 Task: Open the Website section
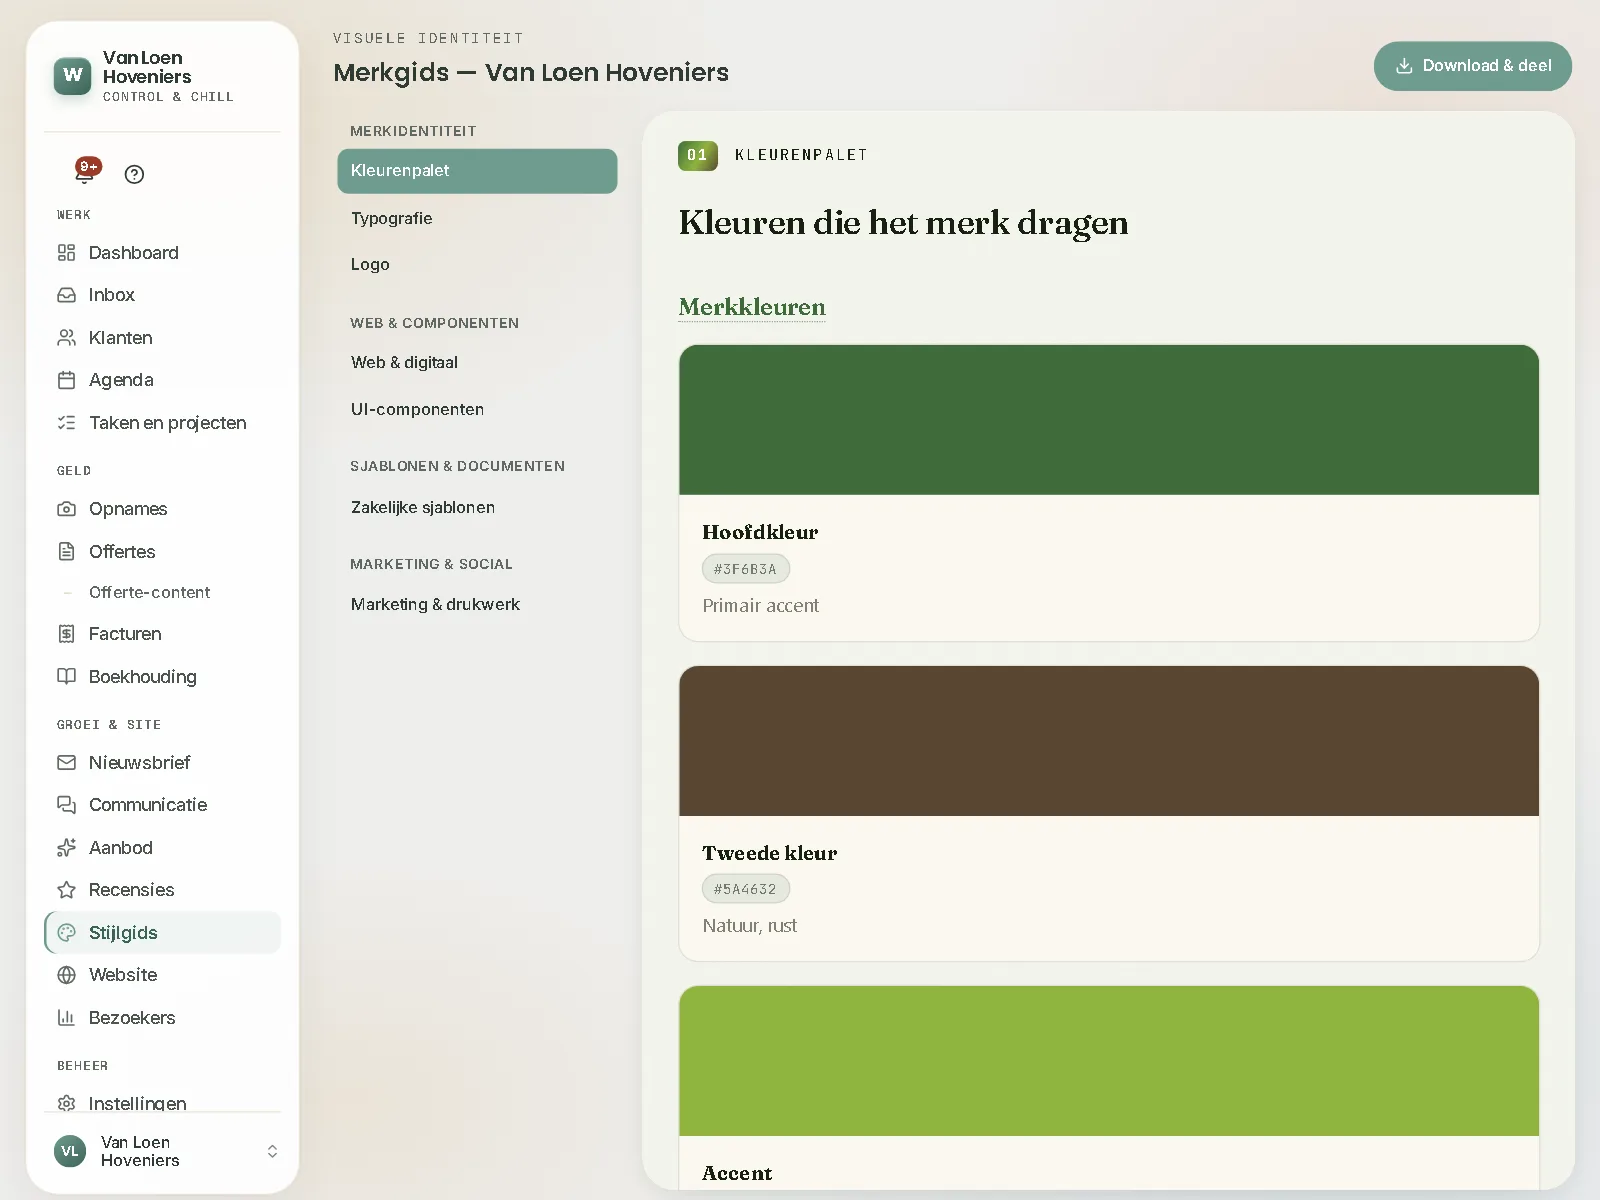click(x=163, y=975)
